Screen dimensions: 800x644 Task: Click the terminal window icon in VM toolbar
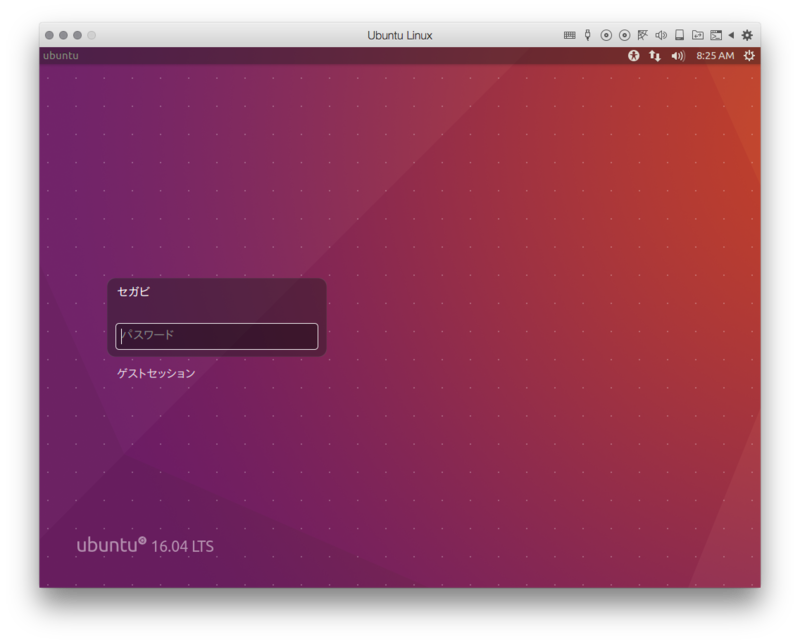tap(716, 35)
